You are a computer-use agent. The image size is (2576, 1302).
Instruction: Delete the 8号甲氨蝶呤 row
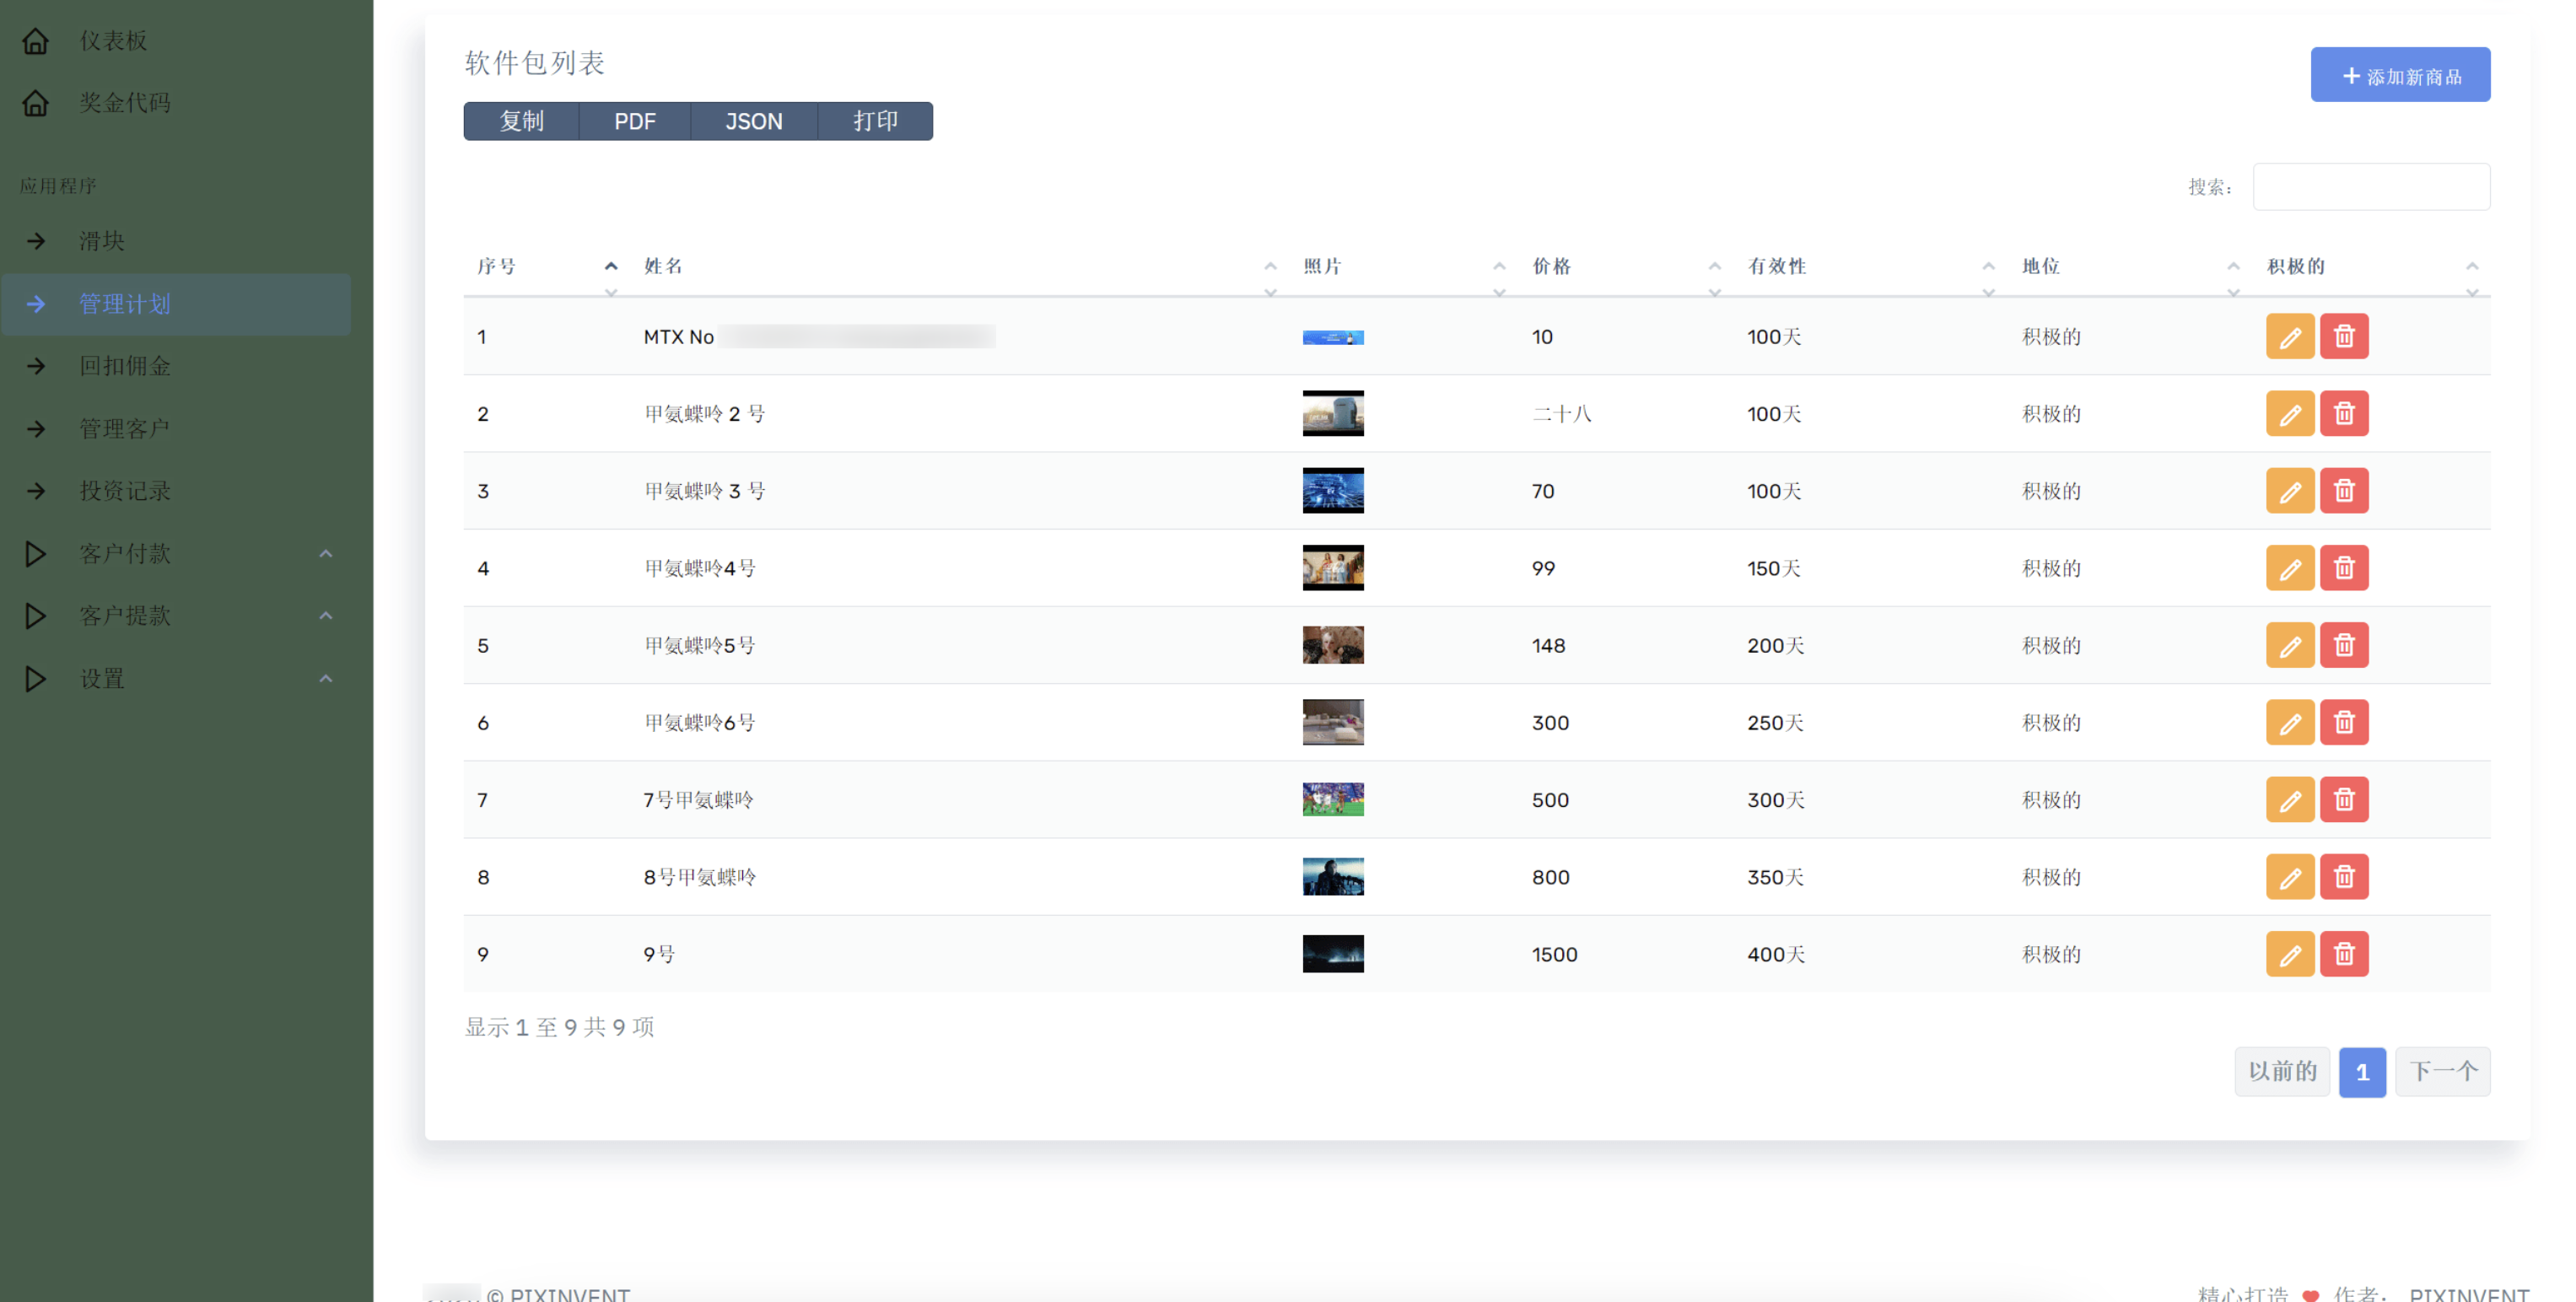coord(2343,878)
